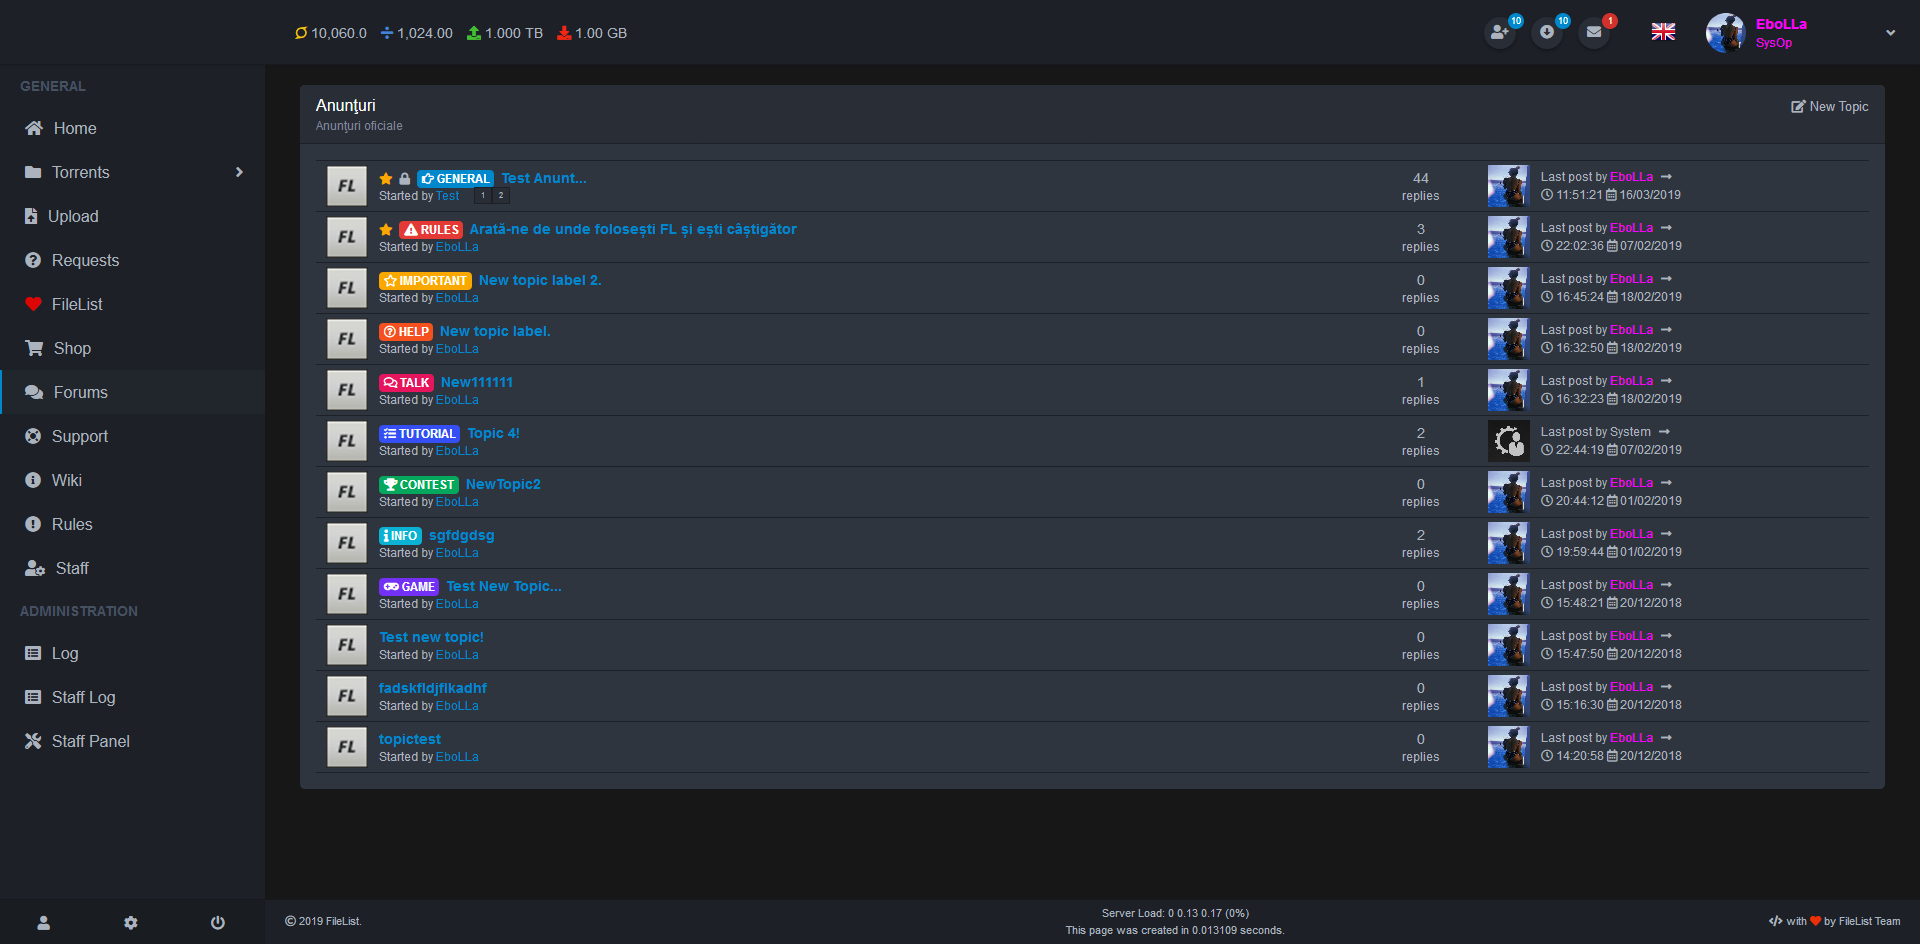The image size is (1920, 944).
Task: Go to page 2 of Test Anunt topic
Action: pyautogui.click(x=501, y=196)
